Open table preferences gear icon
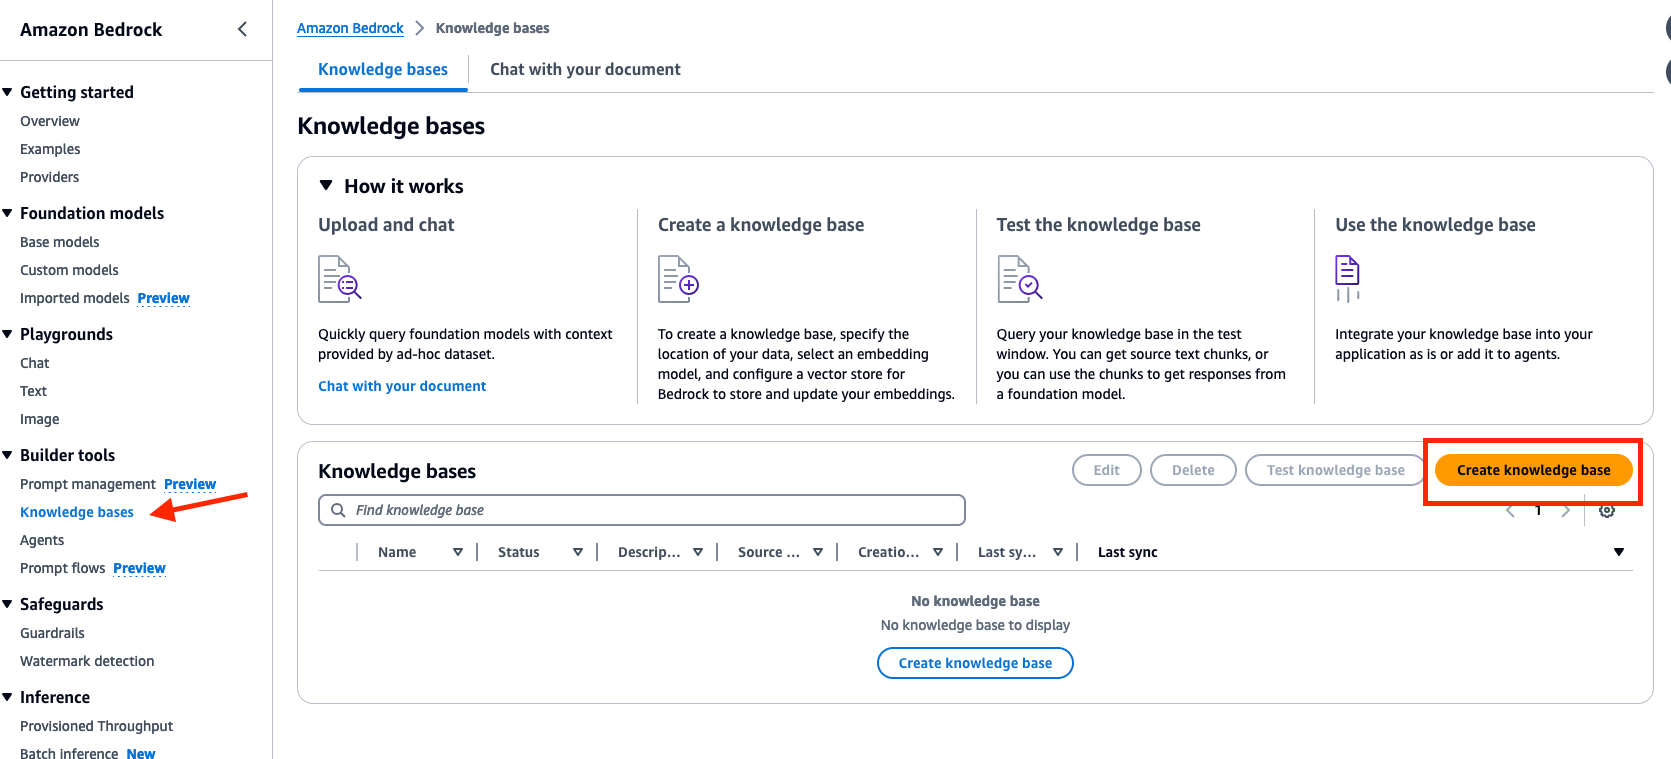Viewport: 1671px width, 759px height. pyautogui.click(x=1607, y=511)
